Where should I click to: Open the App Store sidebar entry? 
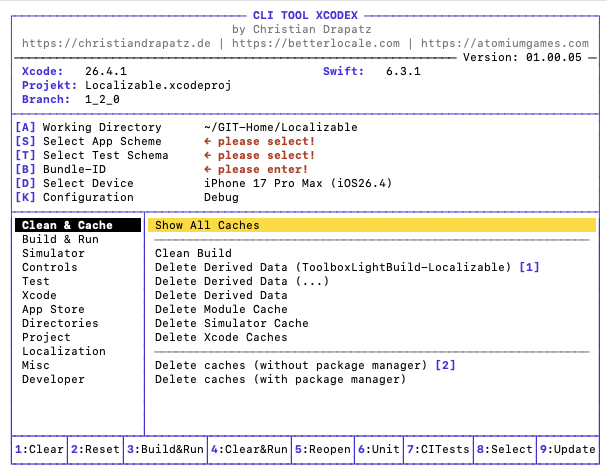53,309
